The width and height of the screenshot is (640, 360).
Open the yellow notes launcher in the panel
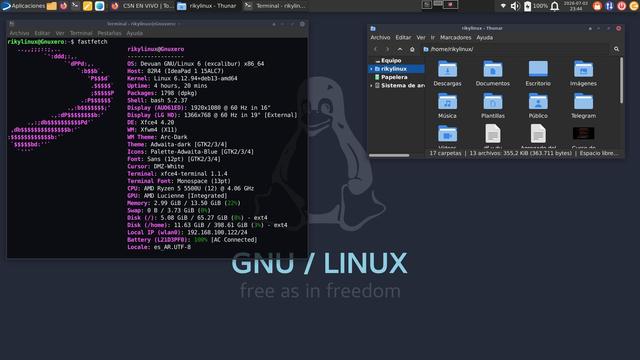(87, 6)
